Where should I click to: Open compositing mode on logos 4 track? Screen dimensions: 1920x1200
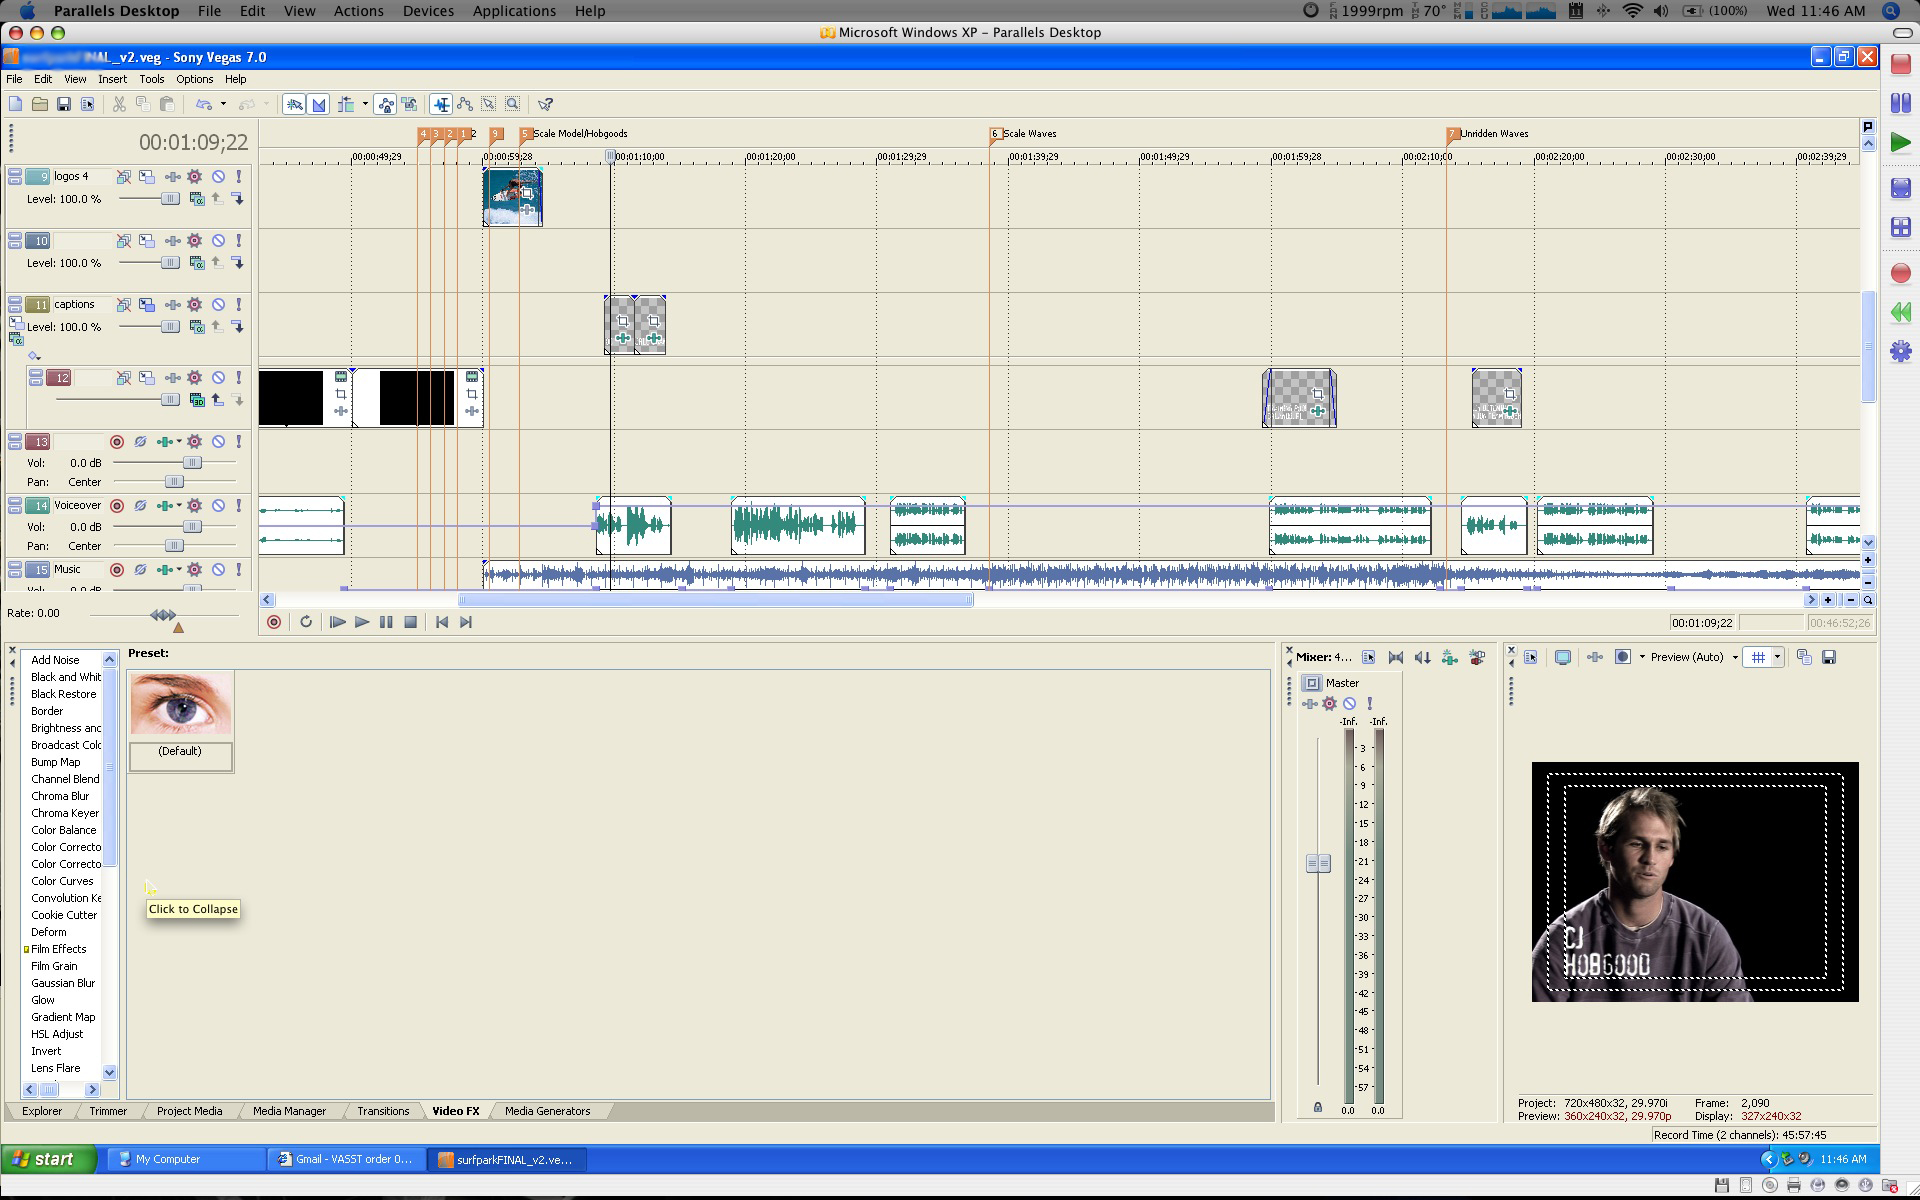197,199
